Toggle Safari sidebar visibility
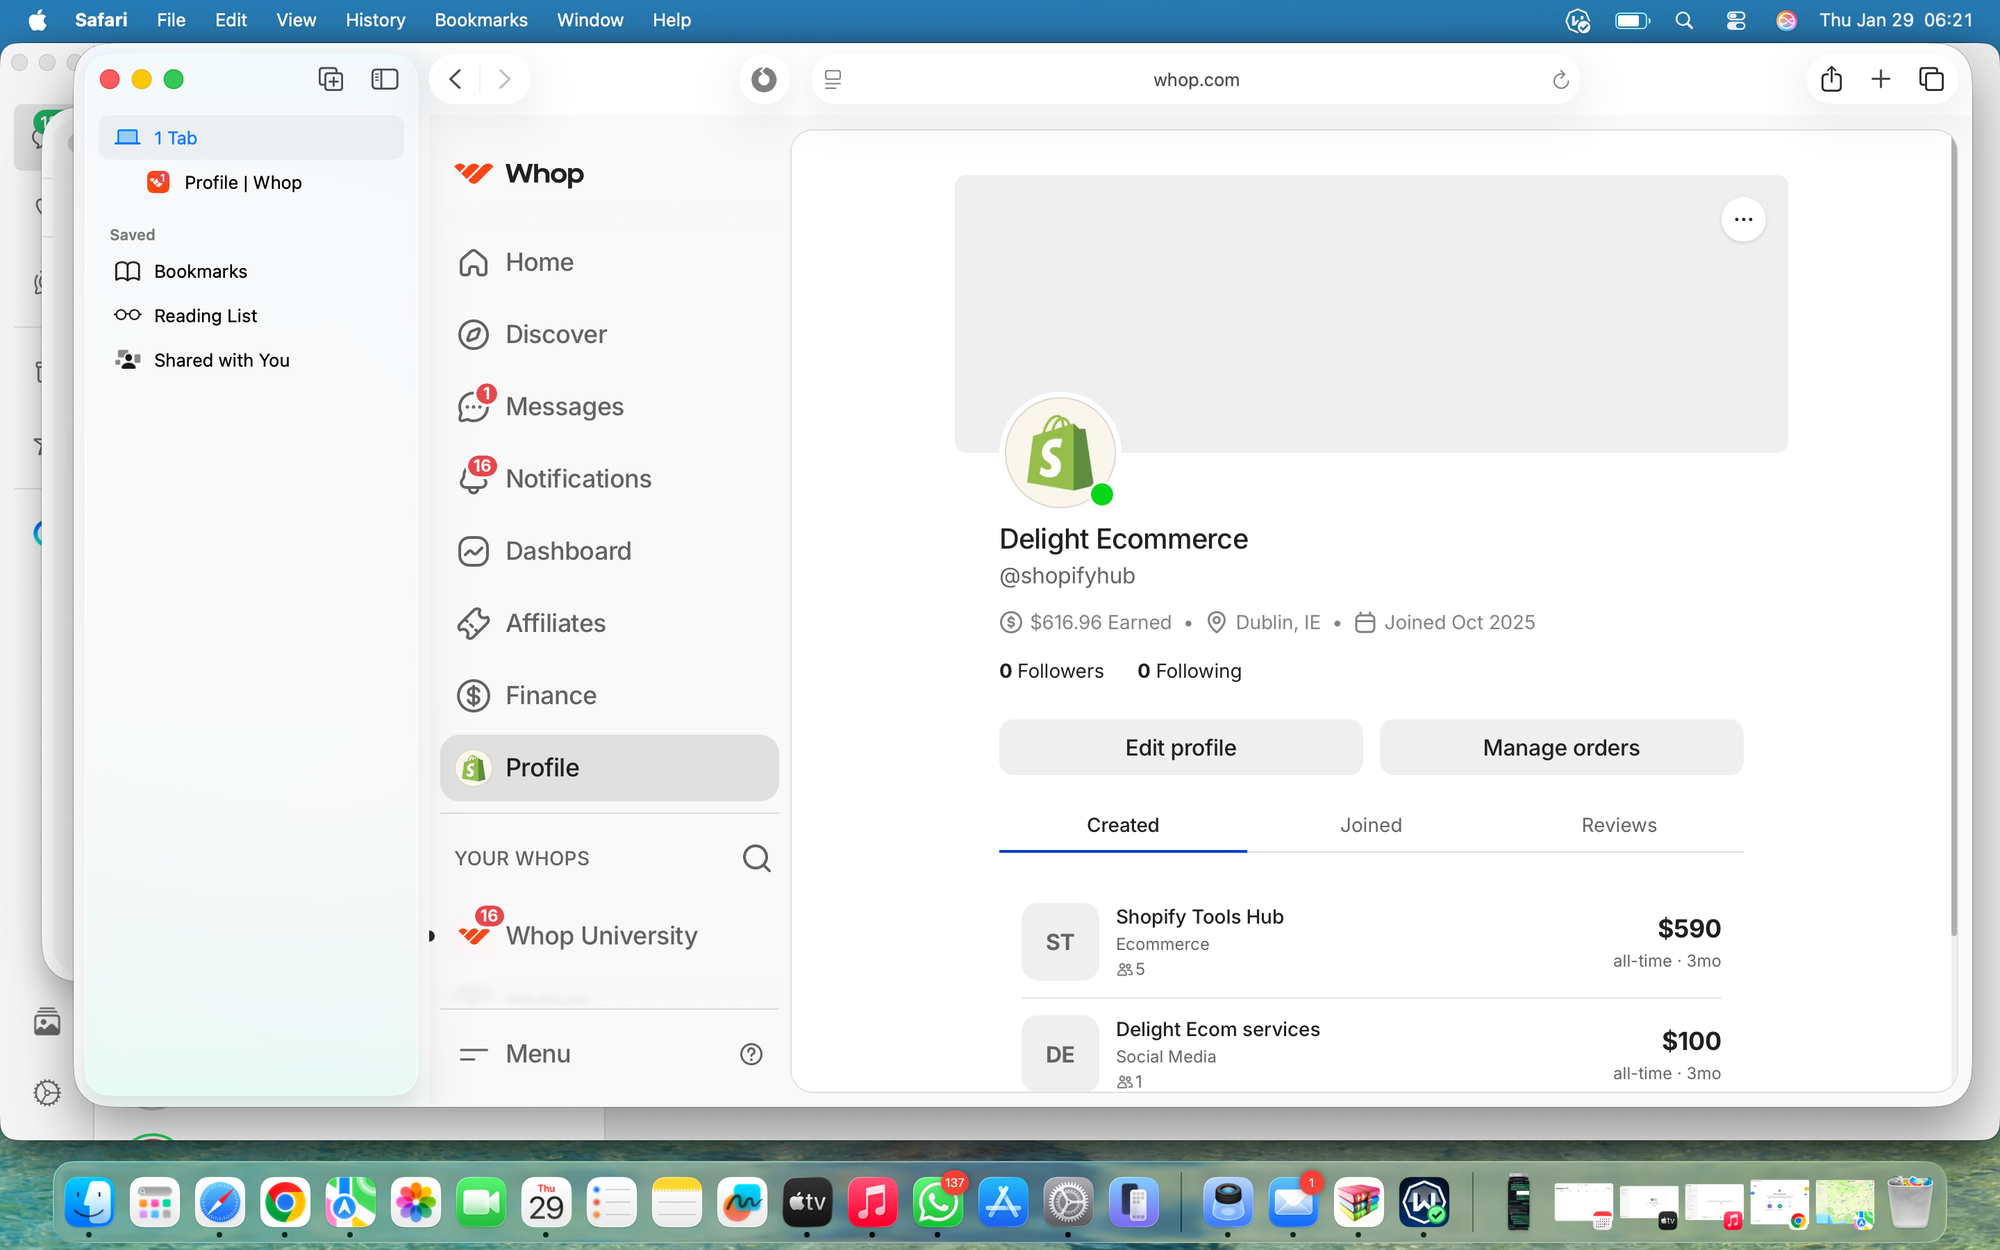 (384, 79)
